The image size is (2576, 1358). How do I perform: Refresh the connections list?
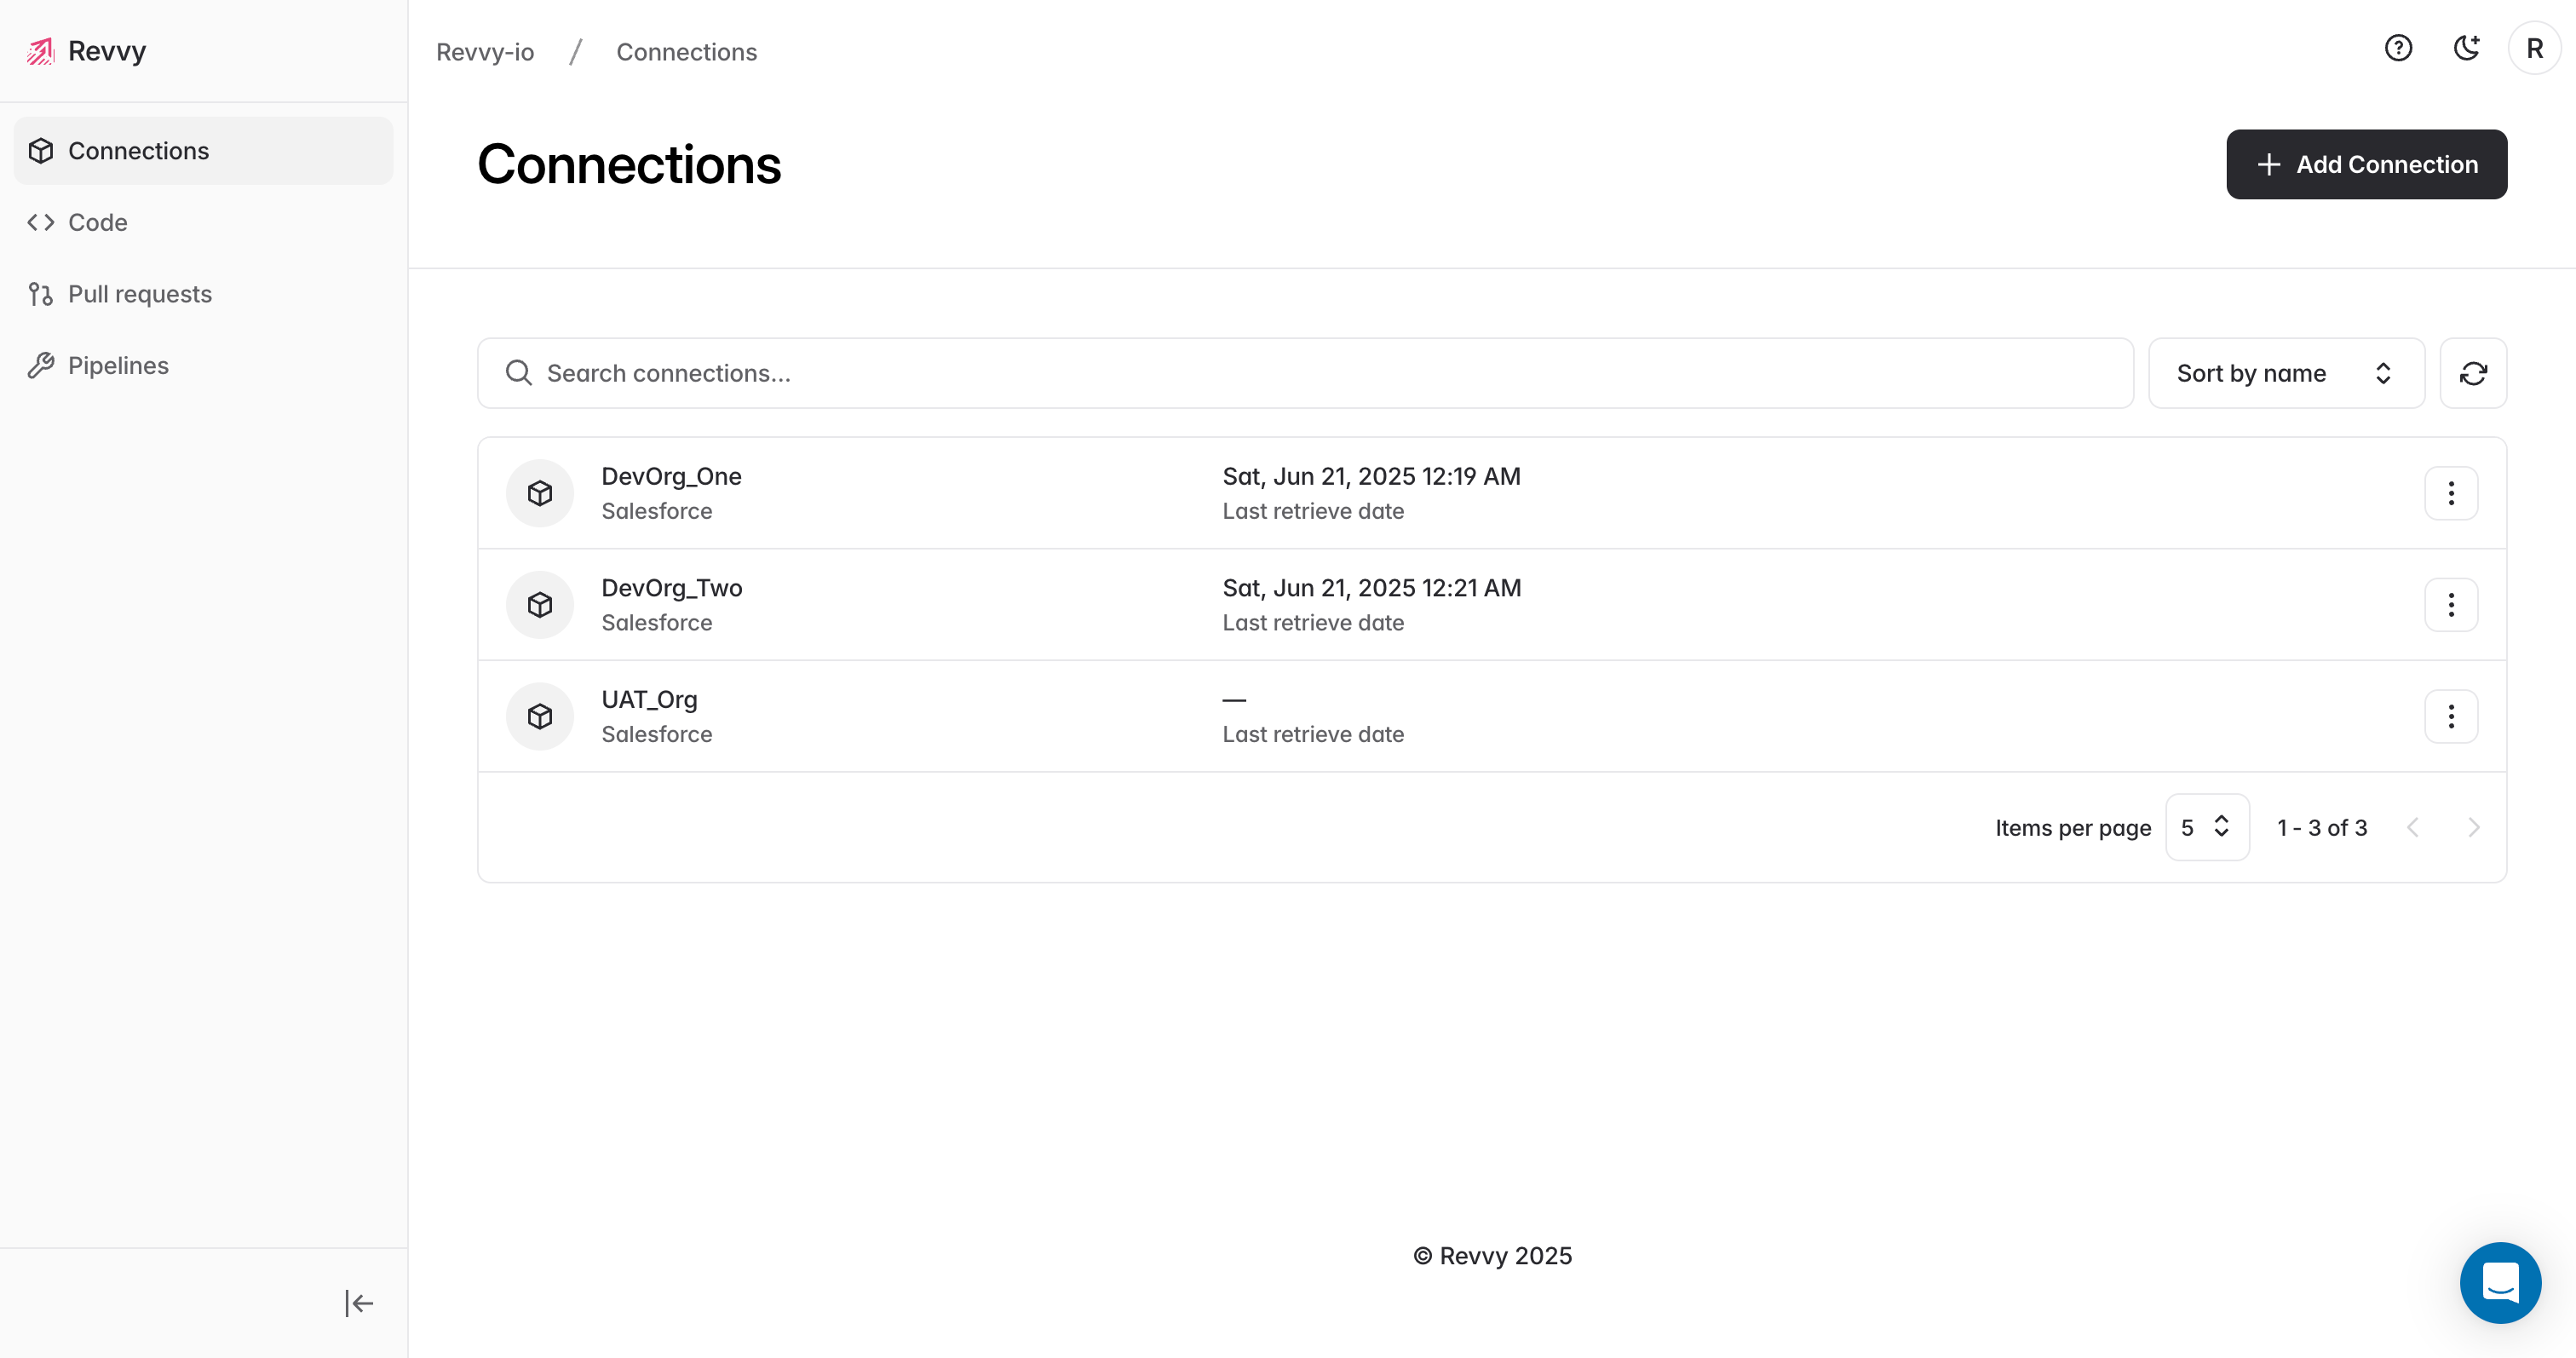[2473, 373]
